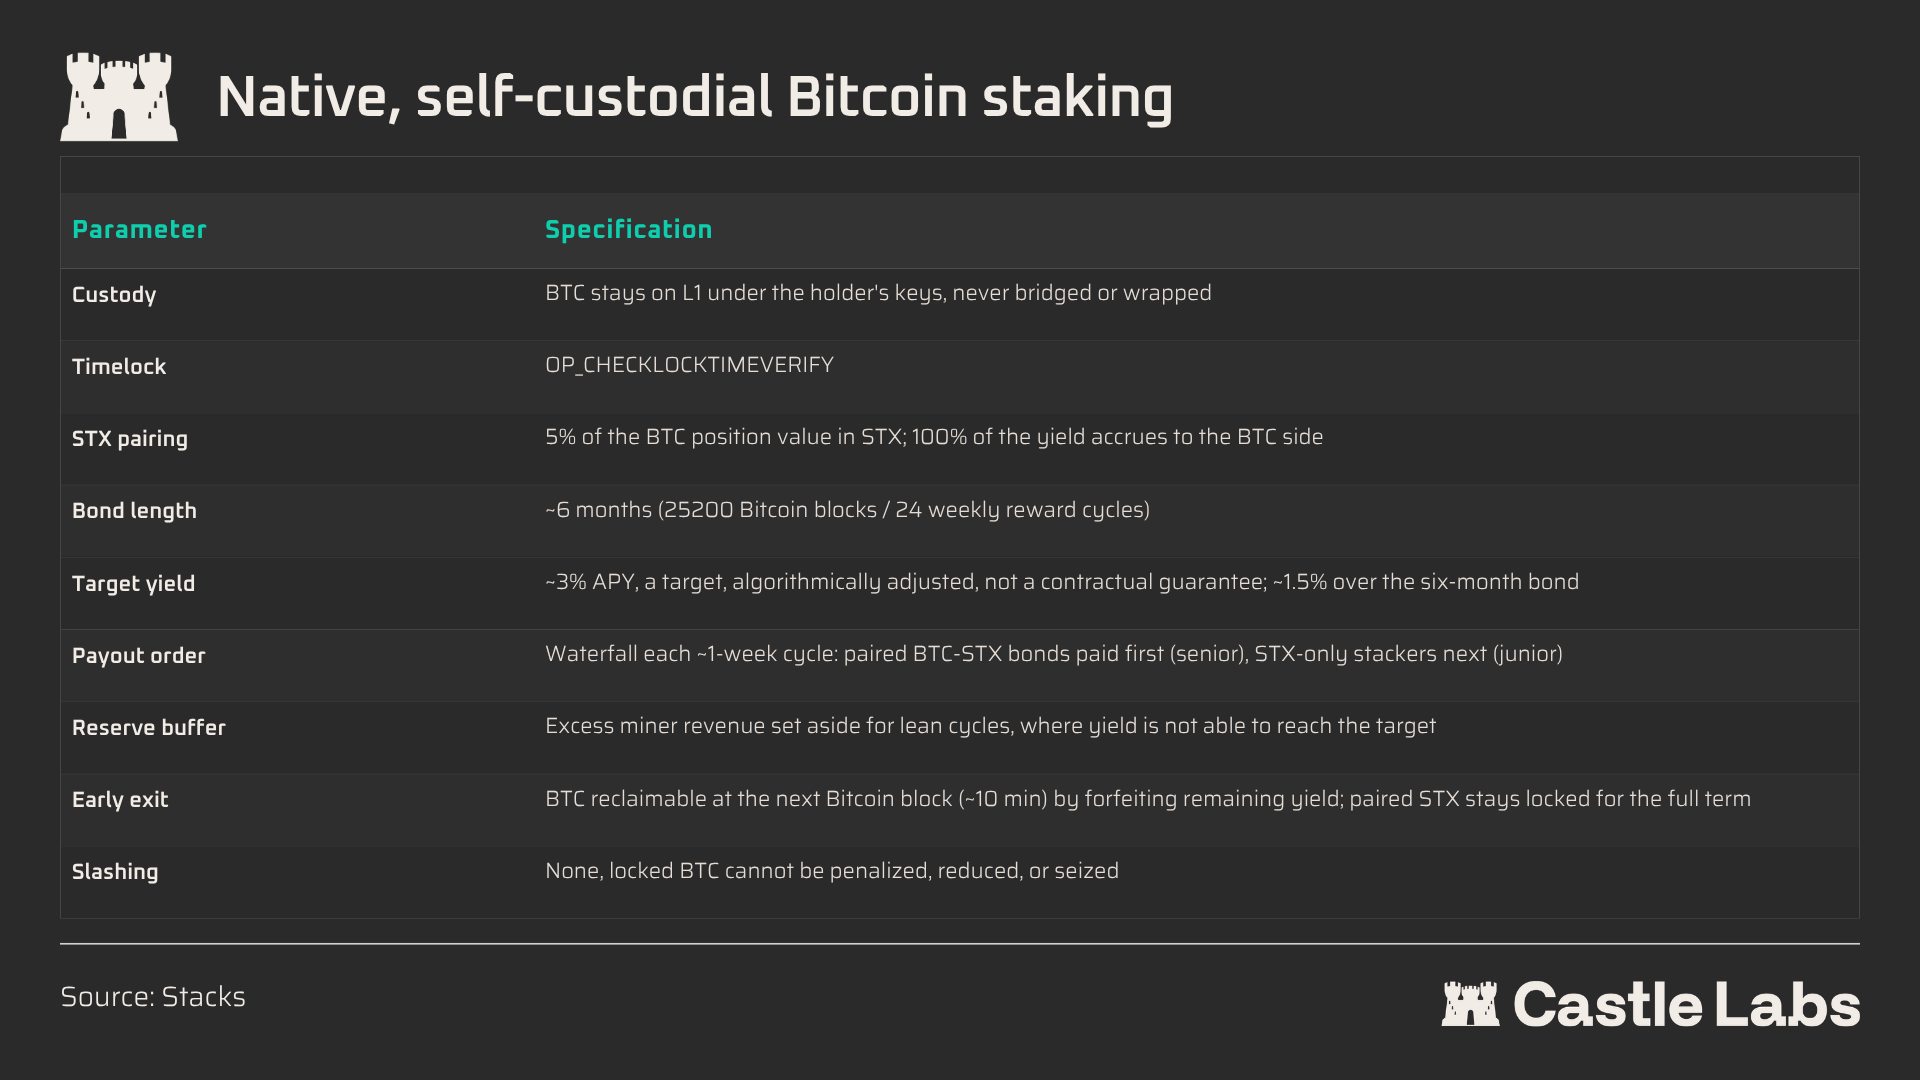Click the slashing None specification text
The width and height of the screenshot is (1920, 1080).
[832, 871]
